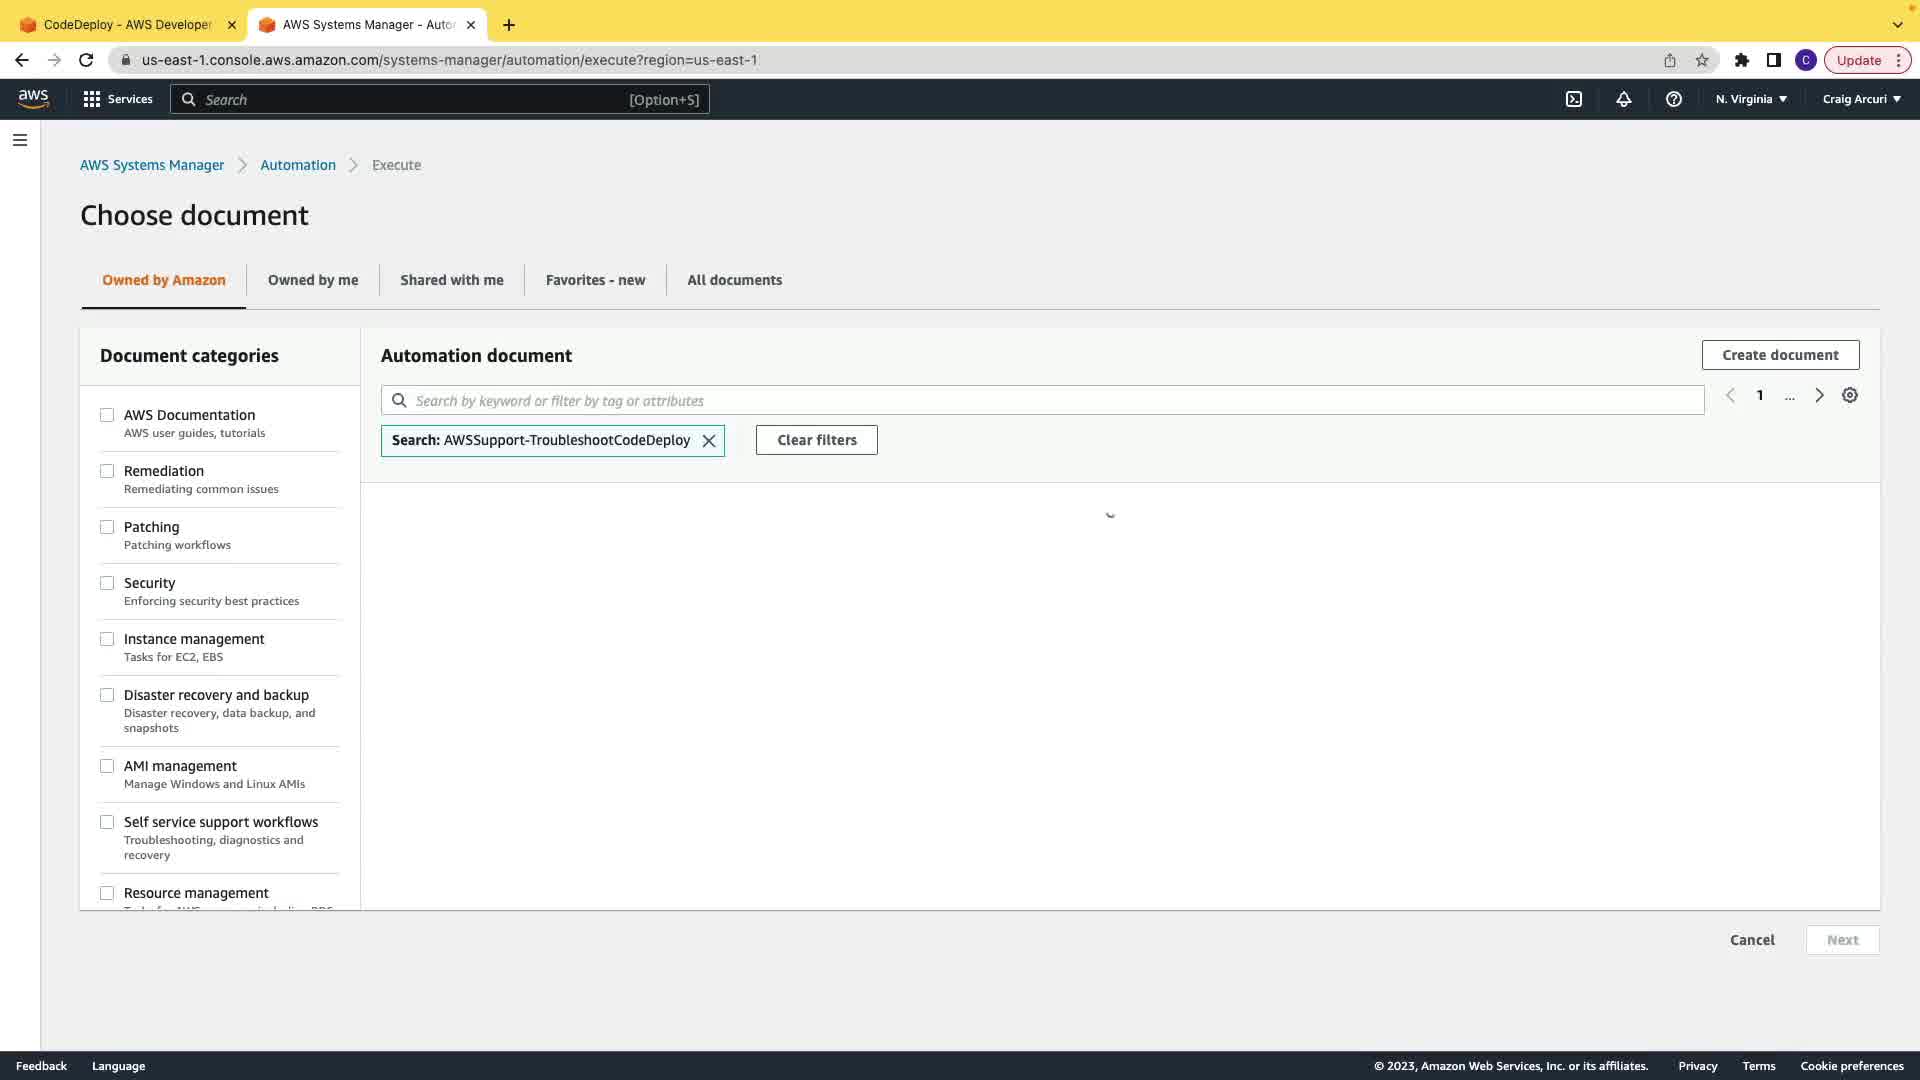Screen dimensions: 1920x1080
Task: Expand the N. Virginia region dropdown
Action: tap(1751, 99)
